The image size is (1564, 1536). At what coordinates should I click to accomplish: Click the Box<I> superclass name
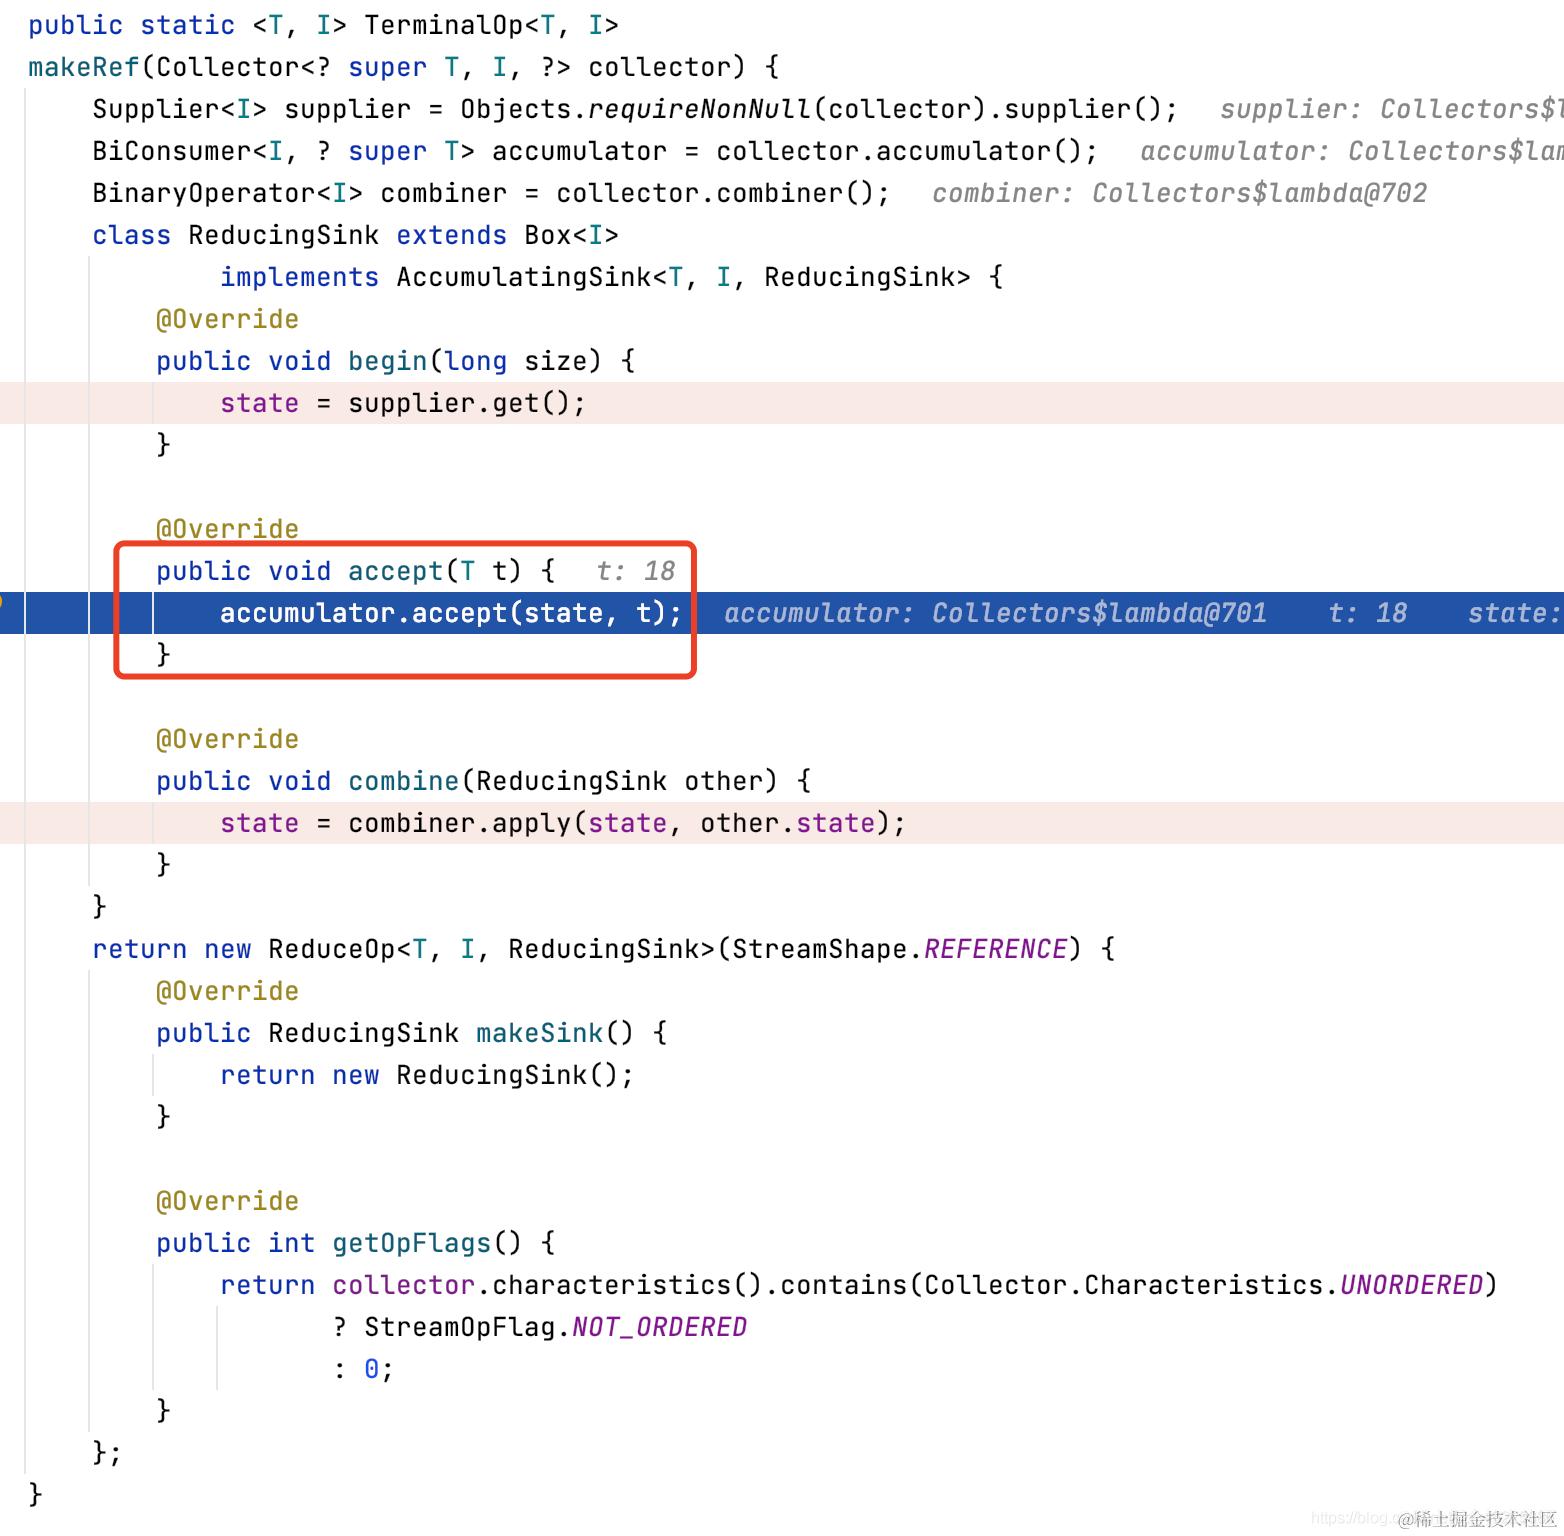tap(571, 235)
